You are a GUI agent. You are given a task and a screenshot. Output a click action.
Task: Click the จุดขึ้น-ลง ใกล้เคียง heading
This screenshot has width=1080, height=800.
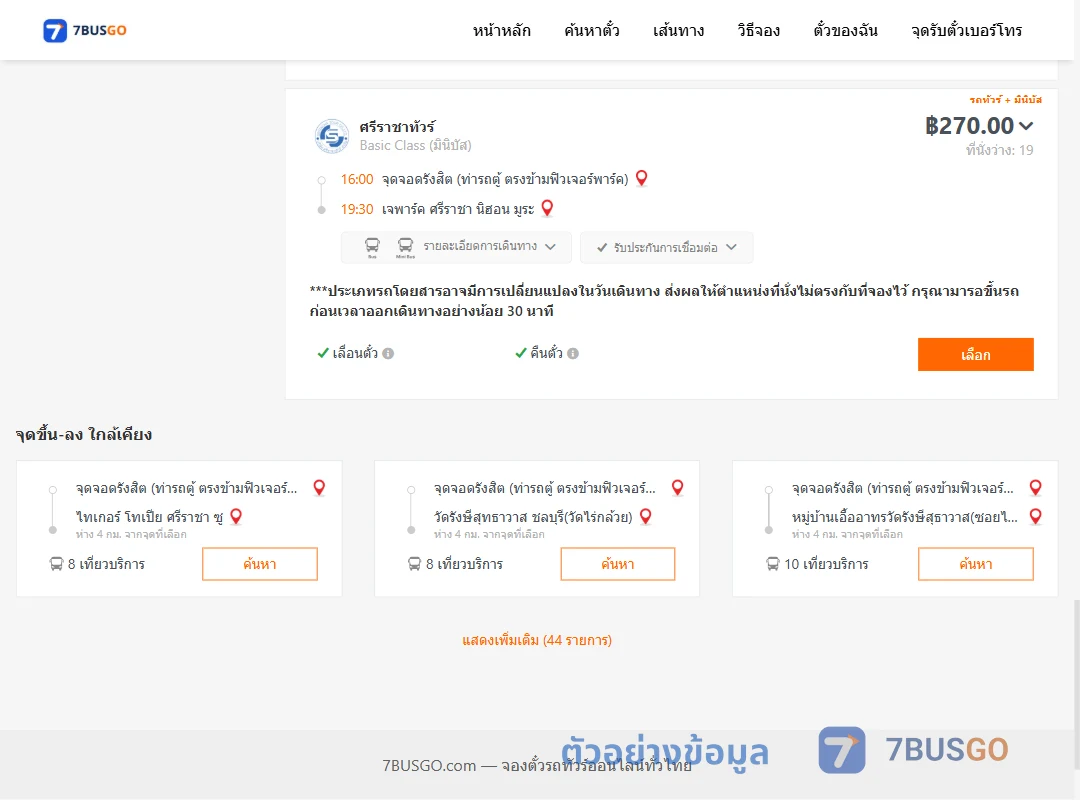84,434
